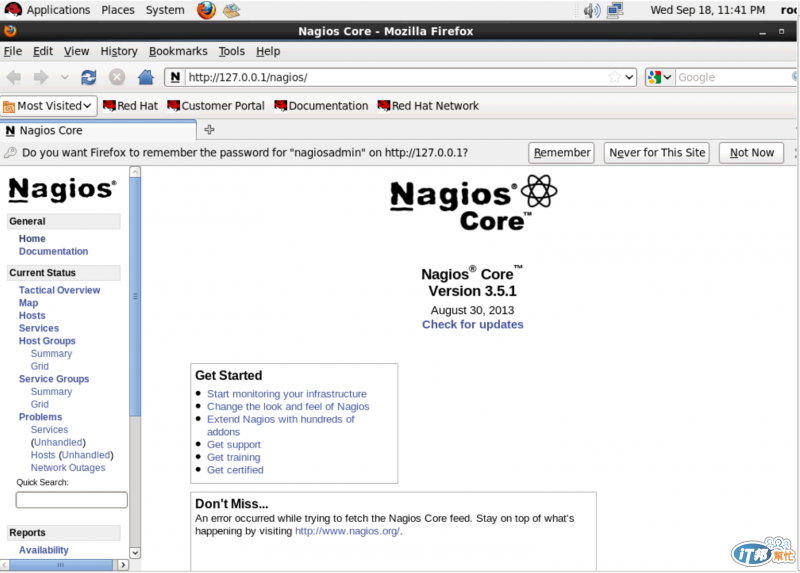
Task: Open a new tab with the plus icon
Action: [209, 130]
